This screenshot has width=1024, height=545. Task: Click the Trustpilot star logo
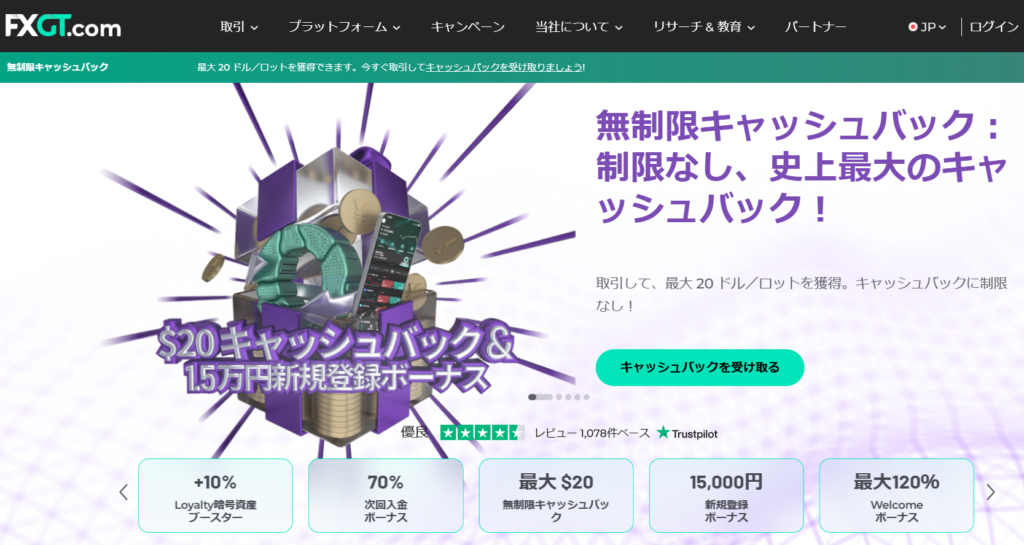[x=687, y=433]
